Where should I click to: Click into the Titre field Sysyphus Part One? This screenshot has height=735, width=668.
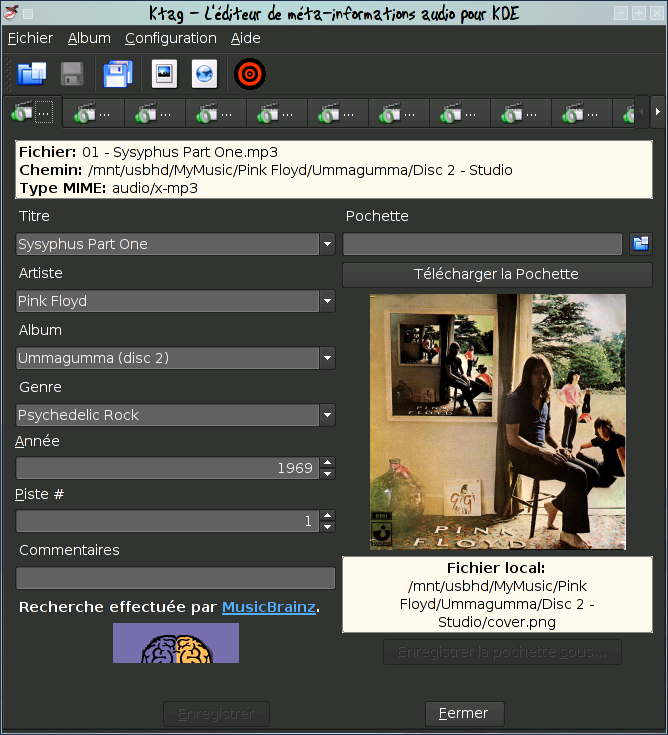coord(168,244)
